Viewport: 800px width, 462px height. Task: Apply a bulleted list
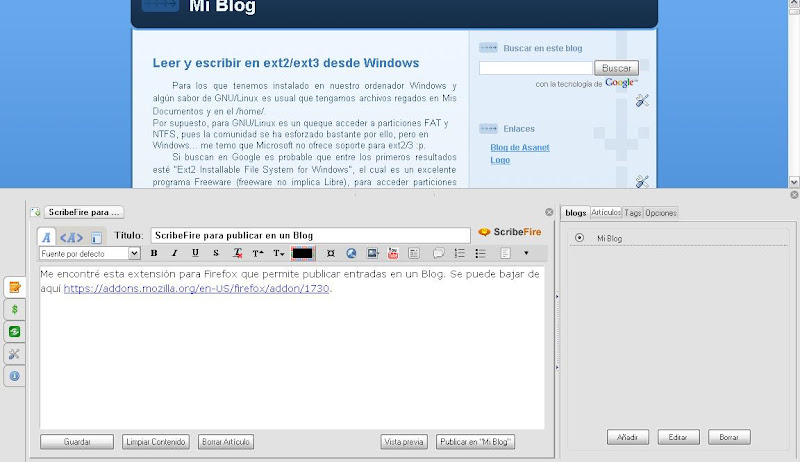click(x=480, y=253)
